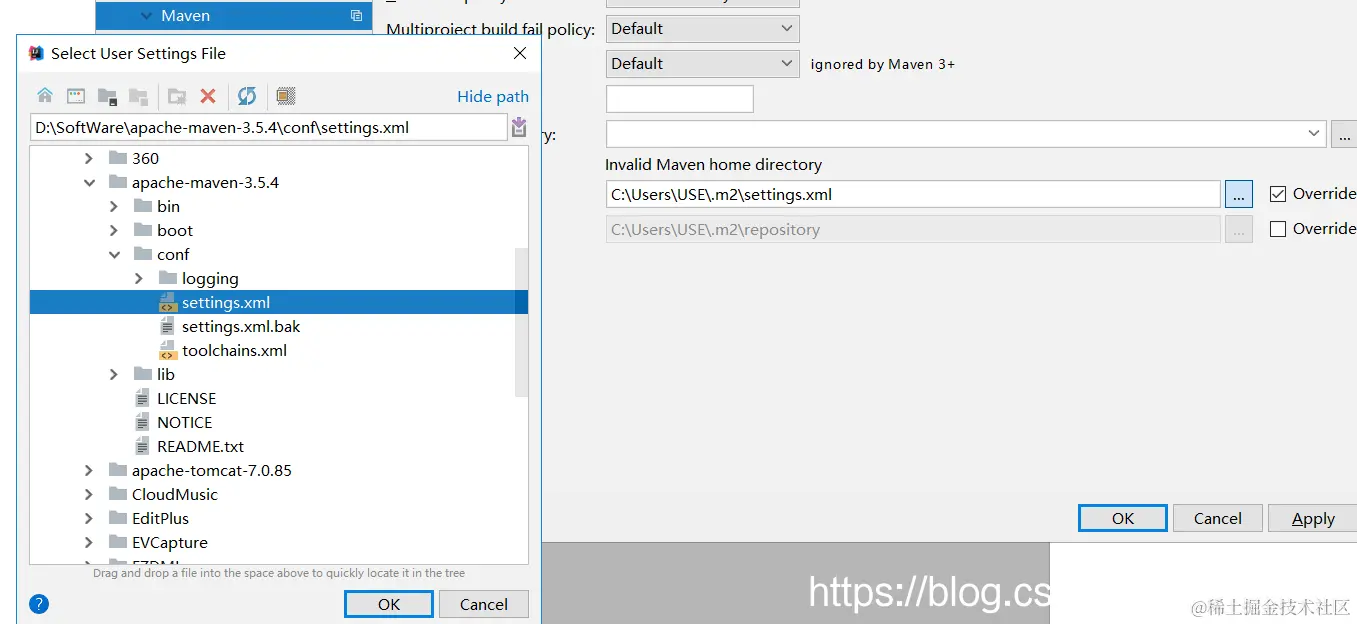Click the Desktop directory toolbar icon

tap(76, 96)
